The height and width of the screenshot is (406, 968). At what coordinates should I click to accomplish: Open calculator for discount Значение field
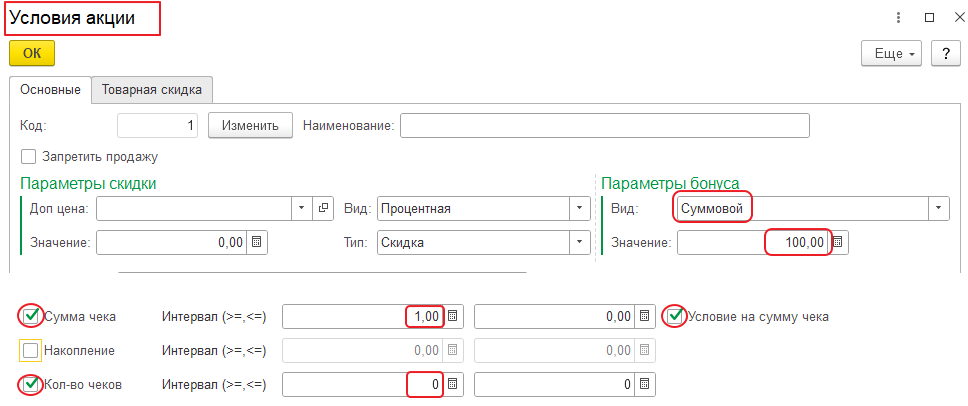tap(257, 242)
